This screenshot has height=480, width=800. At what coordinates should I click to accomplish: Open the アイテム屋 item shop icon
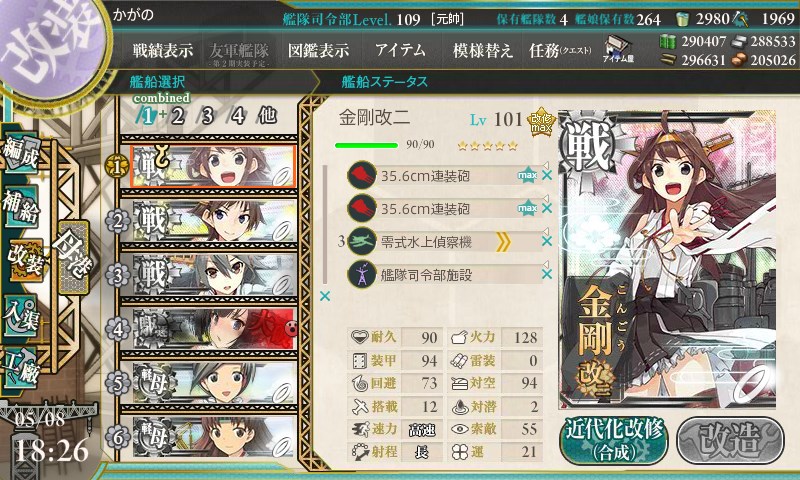(618, 50)
